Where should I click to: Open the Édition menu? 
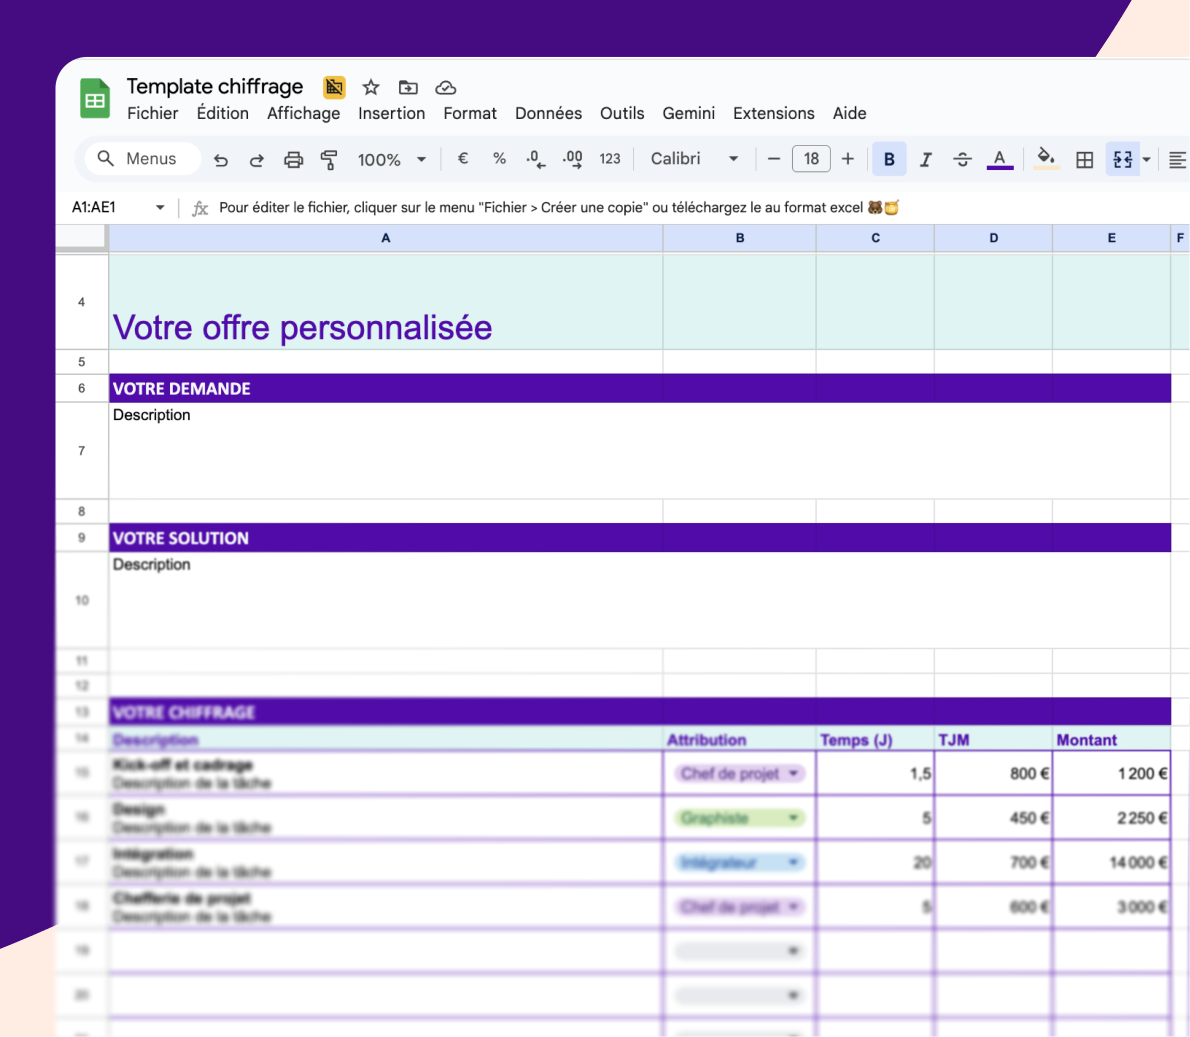click(222, 113)
